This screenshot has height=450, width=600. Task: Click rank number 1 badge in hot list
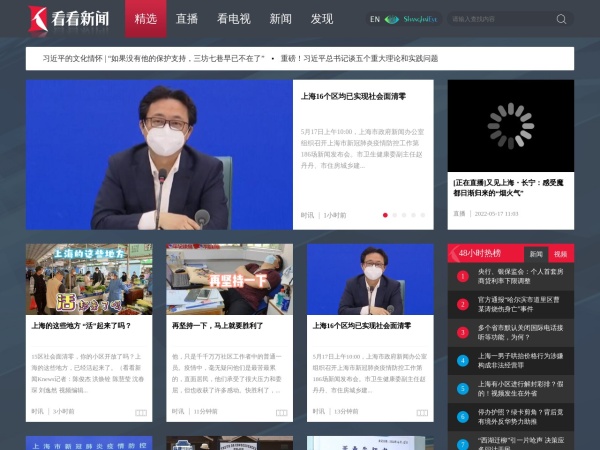(462, 275)
